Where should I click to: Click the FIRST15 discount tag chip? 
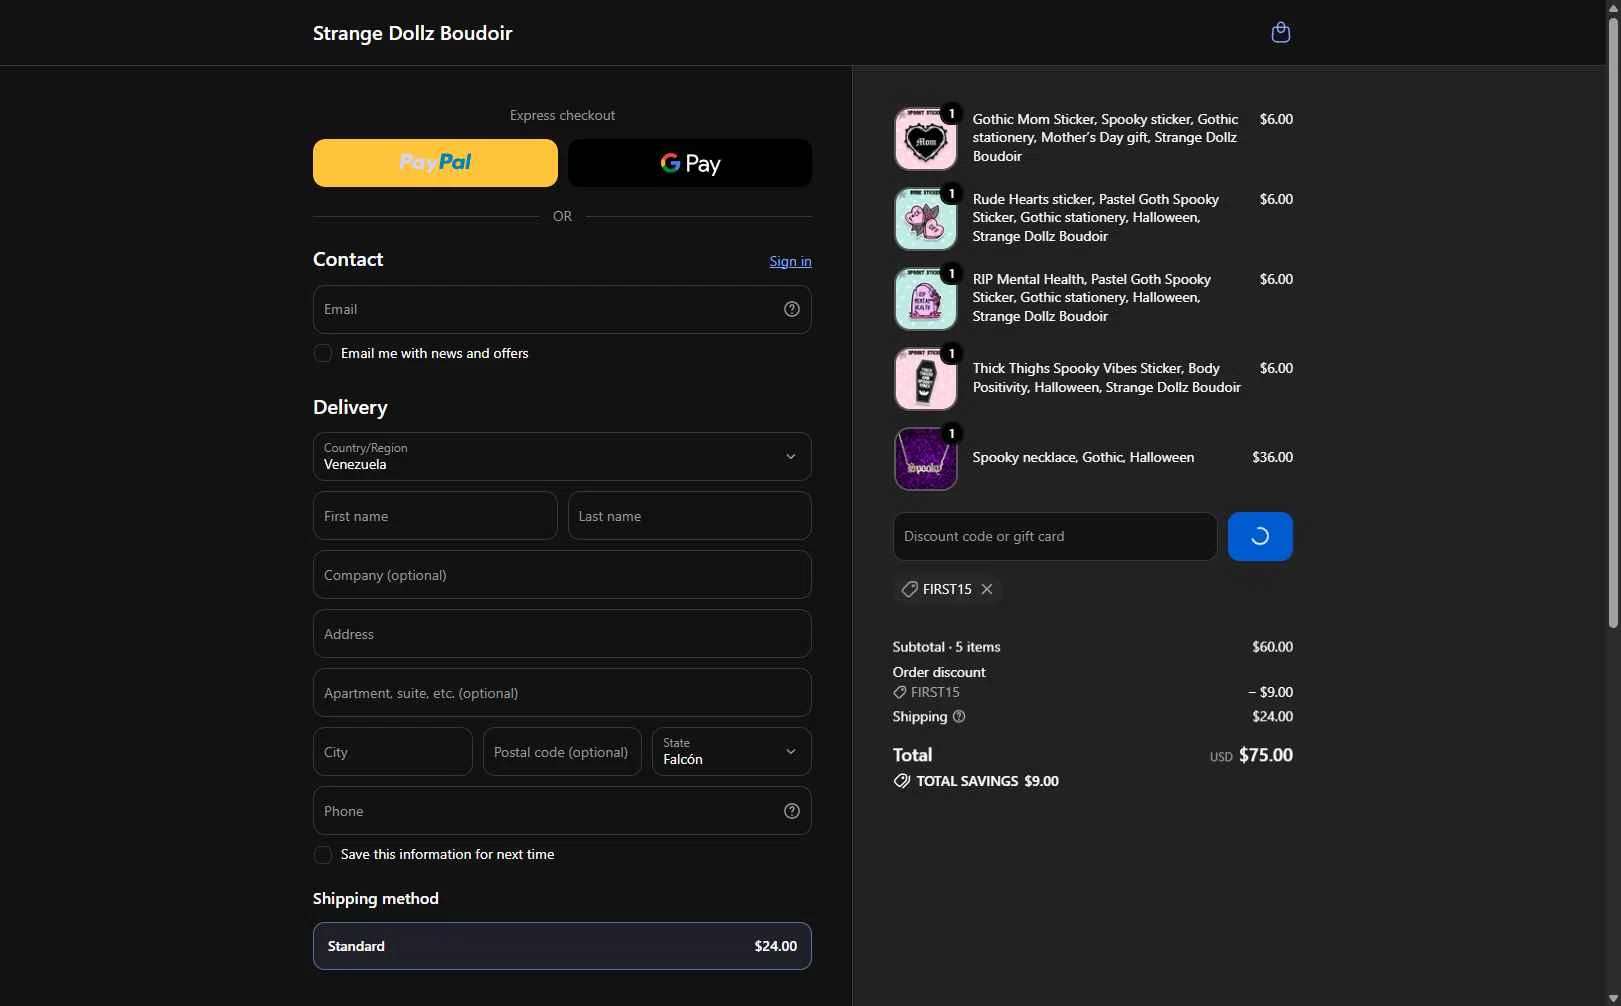(x=946, y=589)
